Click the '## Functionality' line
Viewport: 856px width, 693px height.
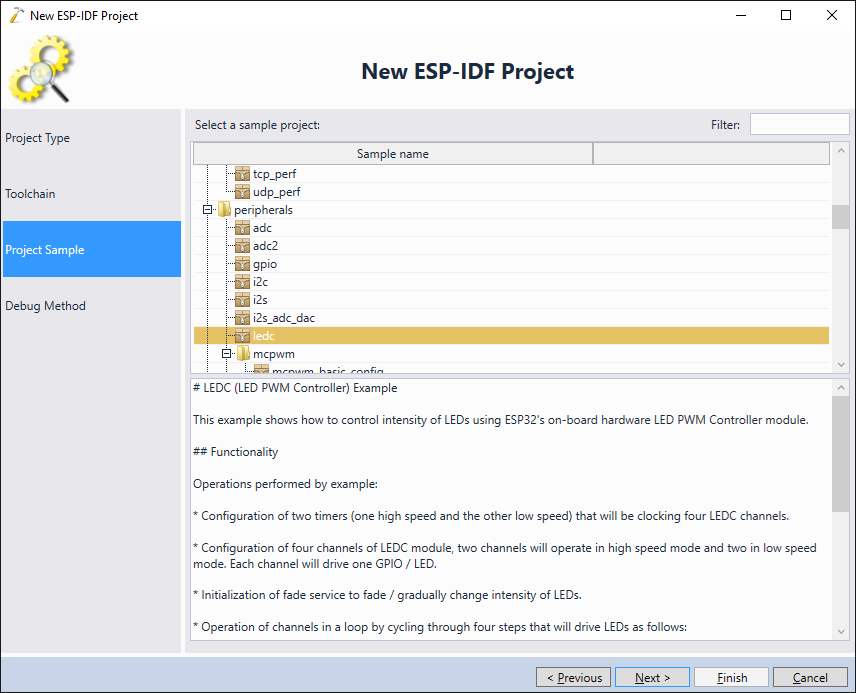click(236, 452)
